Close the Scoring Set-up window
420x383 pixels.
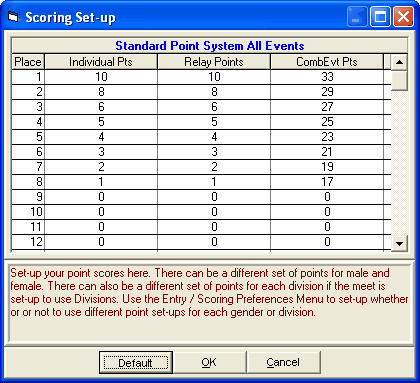[x=403, y=16]
